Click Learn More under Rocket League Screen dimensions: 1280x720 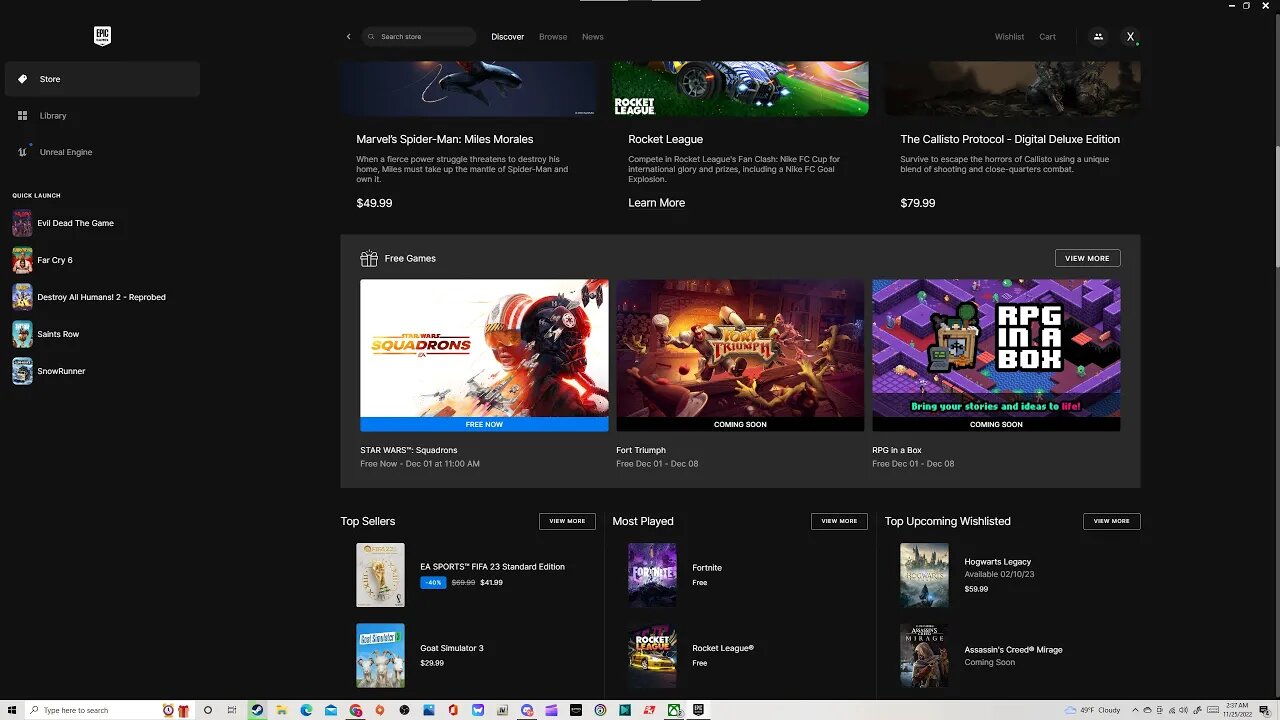[x=656, y=203]
